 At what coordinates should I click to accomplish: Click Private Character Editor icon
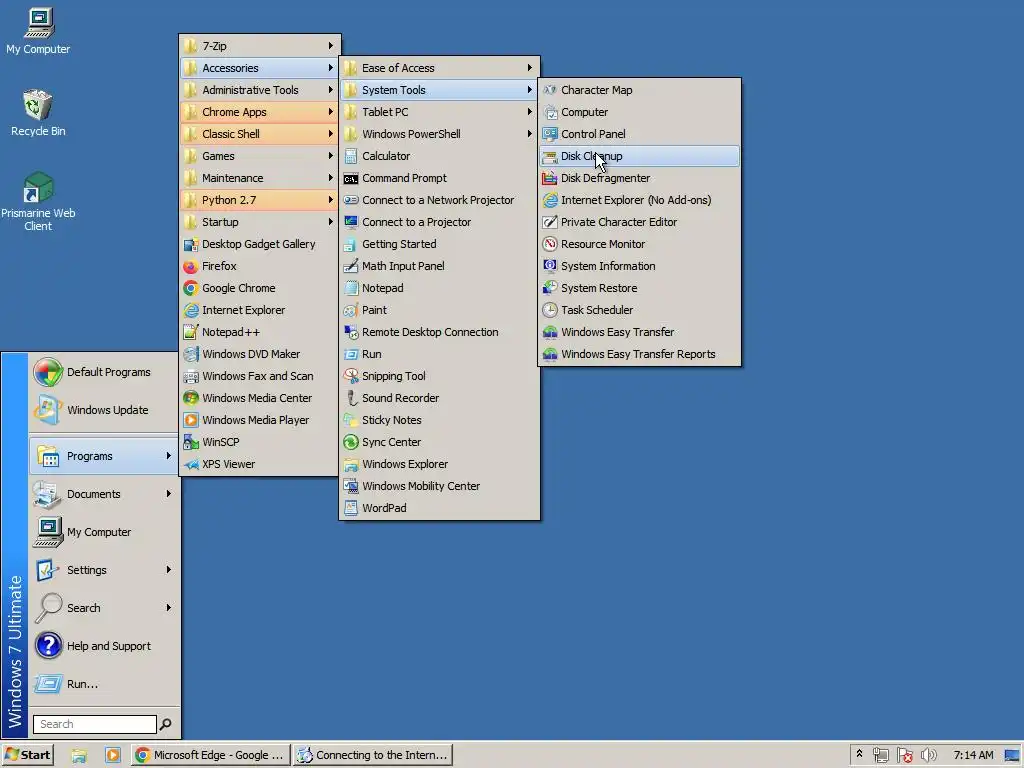(x=550, y=222)
